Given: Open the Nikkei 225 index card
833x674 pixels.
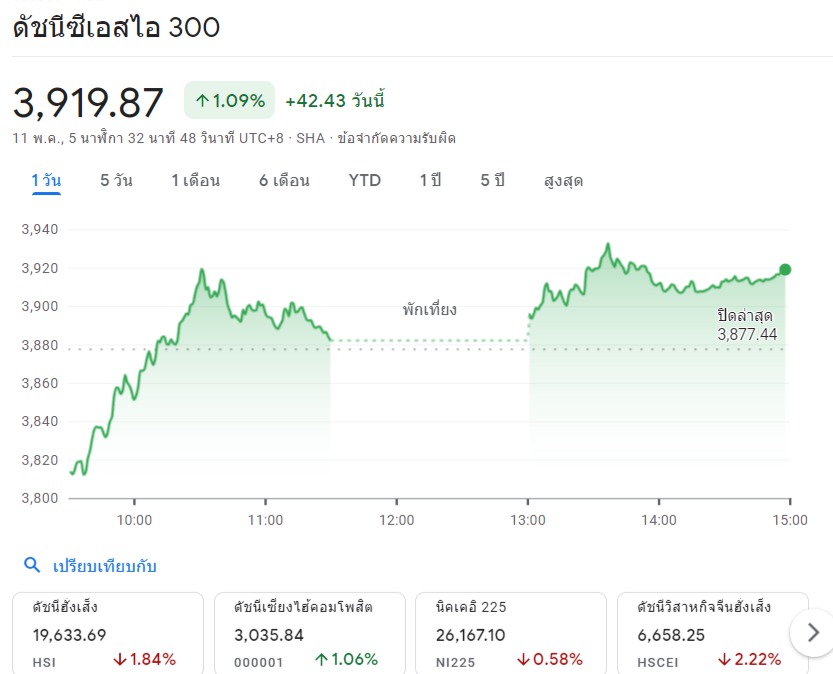Looking at the screenshot, I should coord(510,632).
